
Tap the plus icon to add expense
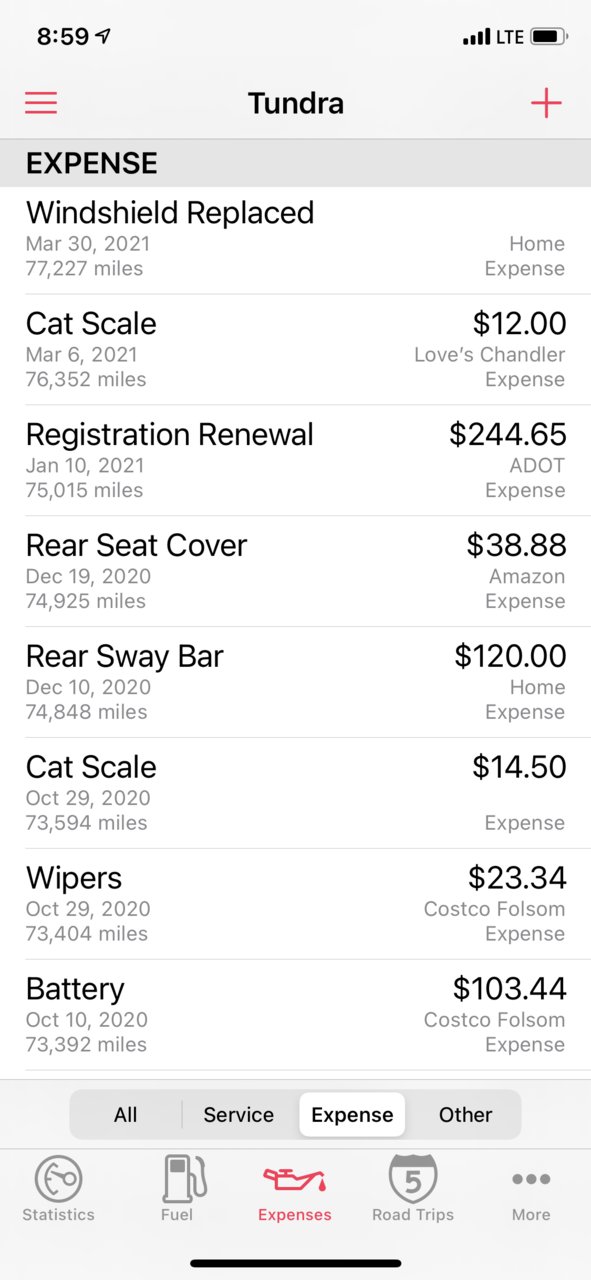click(x=546, y=102)
